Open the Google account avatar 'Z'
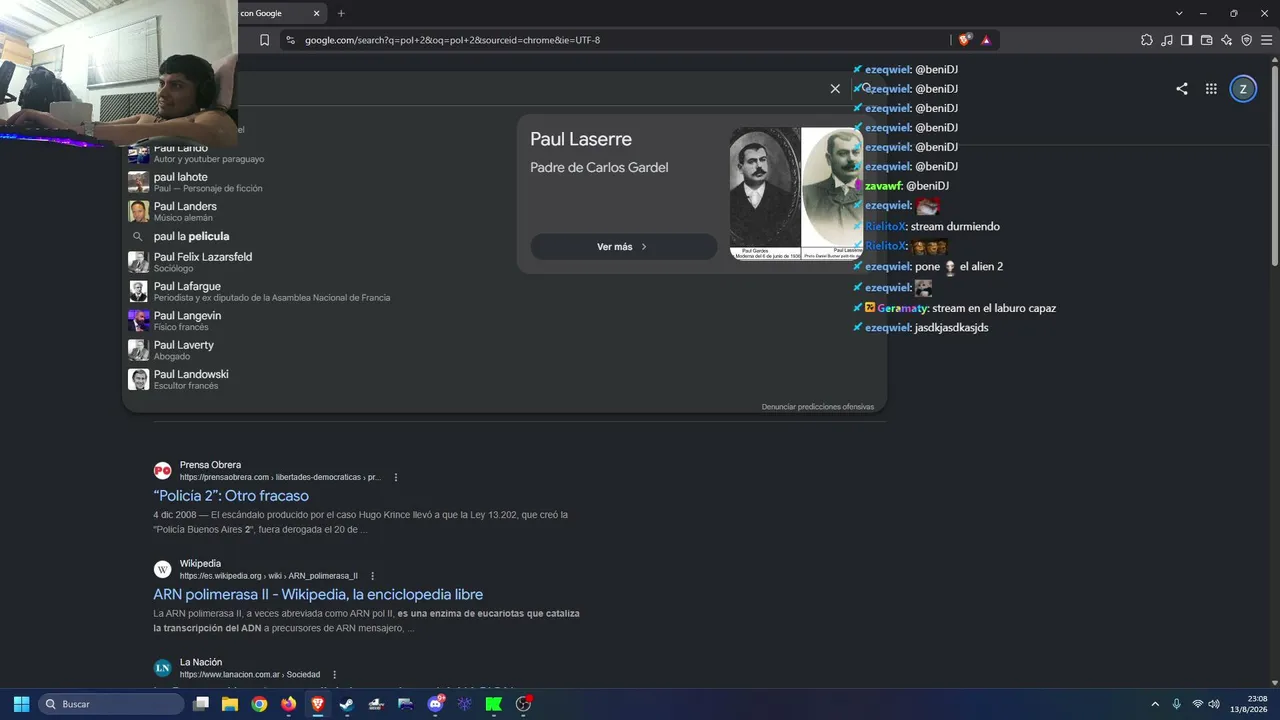Screen dimensions: 1280x720 click(x=1243, y=89)
